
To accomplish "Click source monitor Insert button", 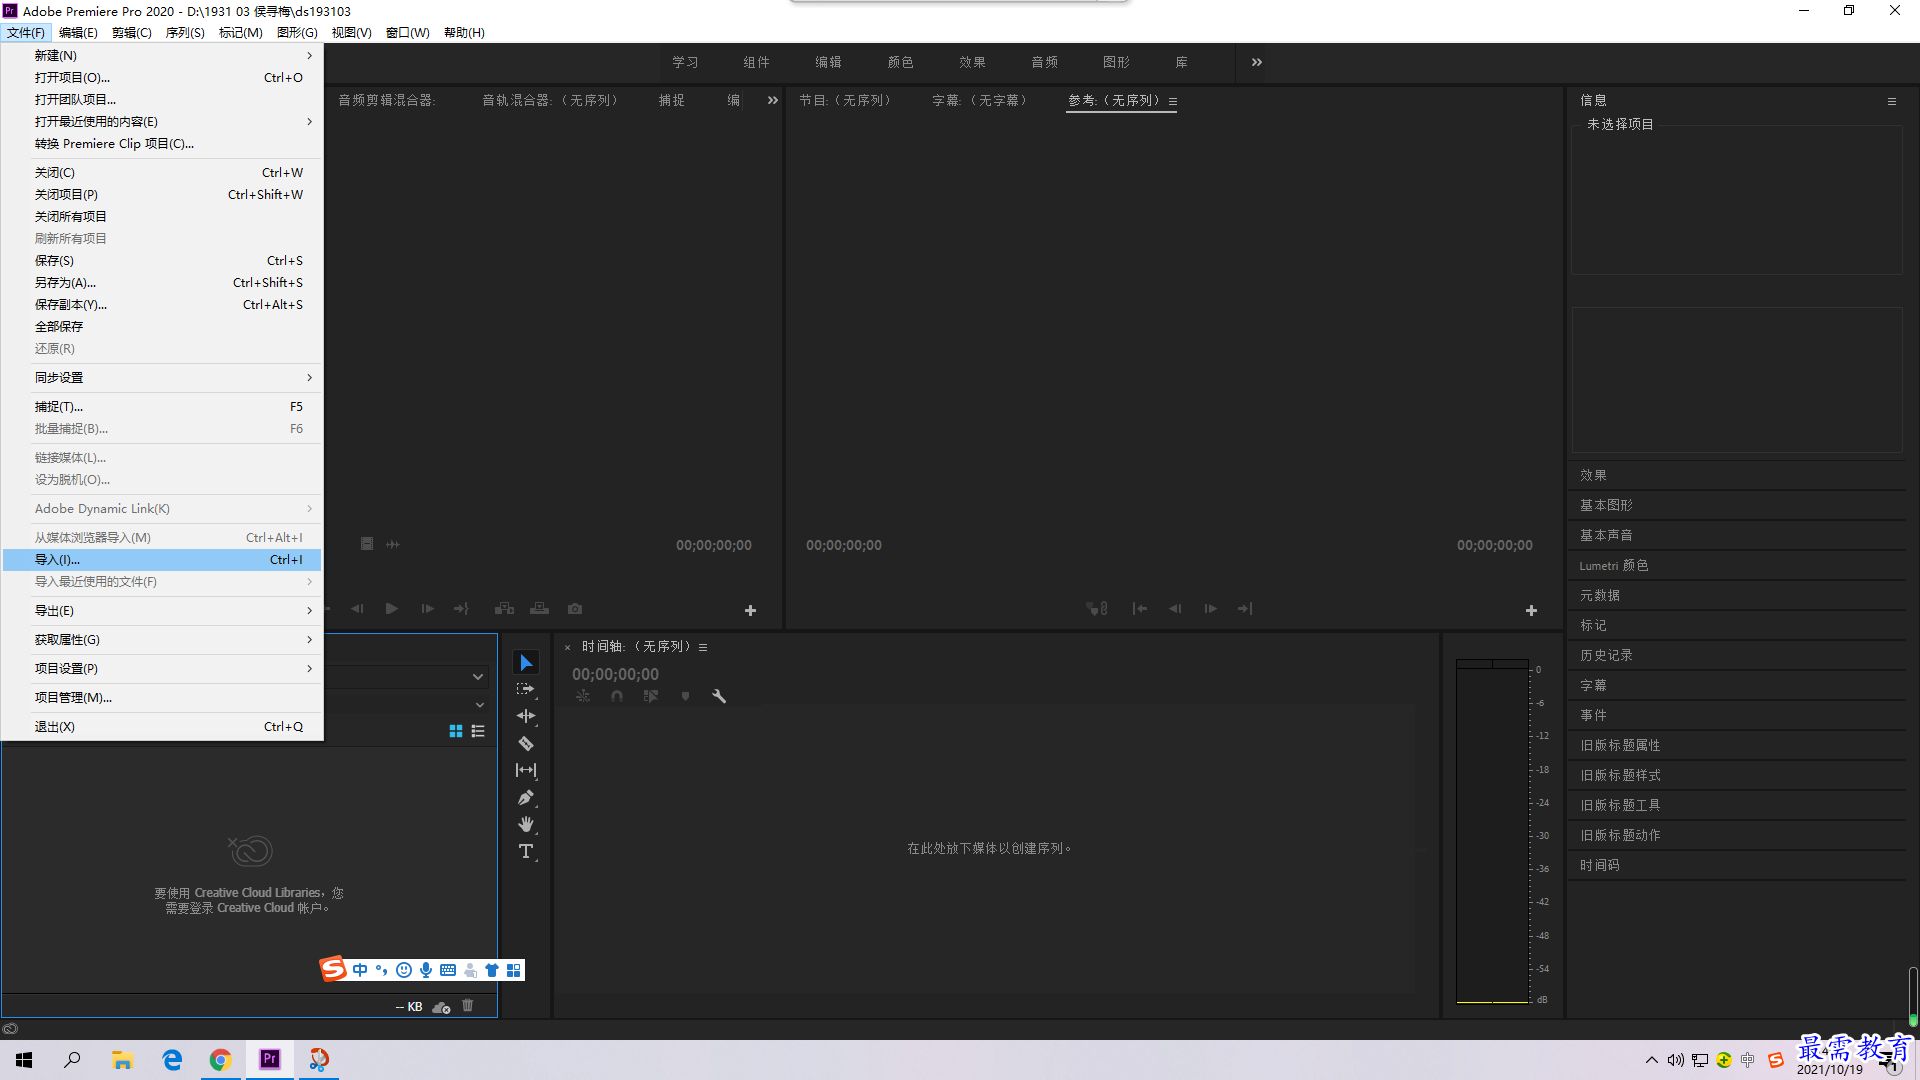I will pyautogui.click(x=504, y=608).
